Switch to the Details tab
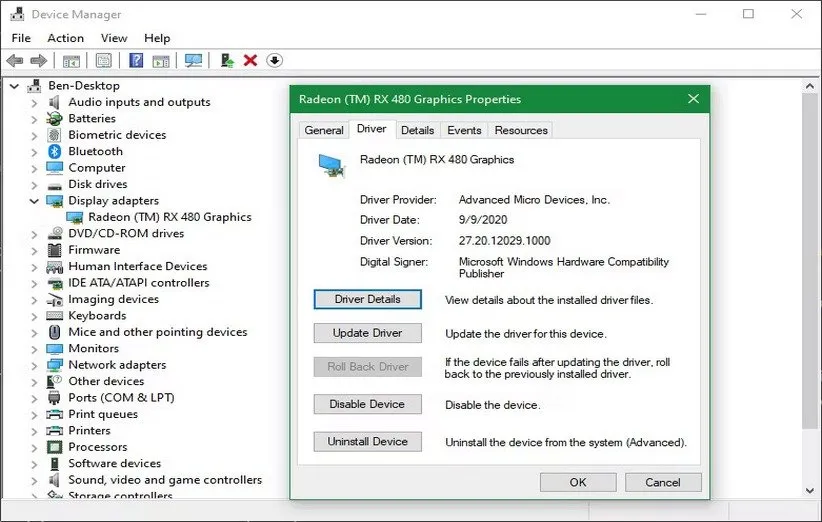Image resolution: width=822 pixels, height=522 pixels. (x=417, y=130)
